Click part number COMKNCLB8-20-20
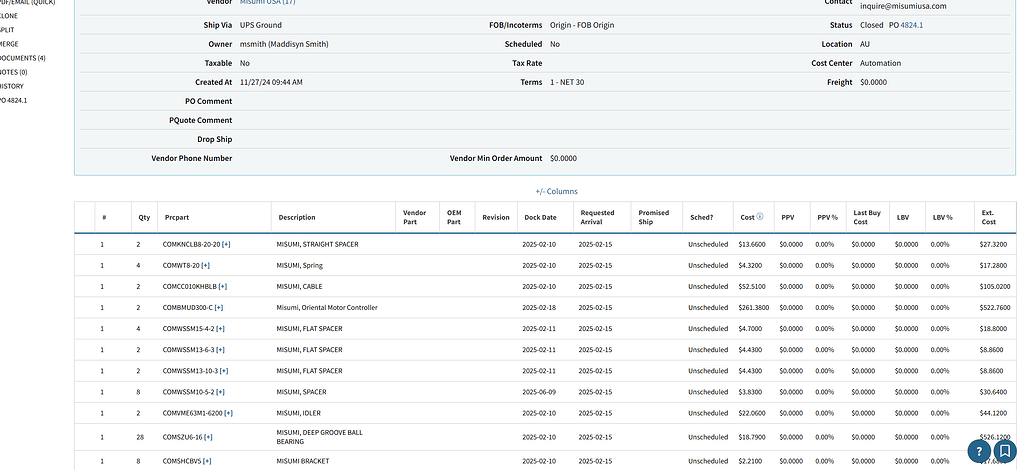 point(191,244)
